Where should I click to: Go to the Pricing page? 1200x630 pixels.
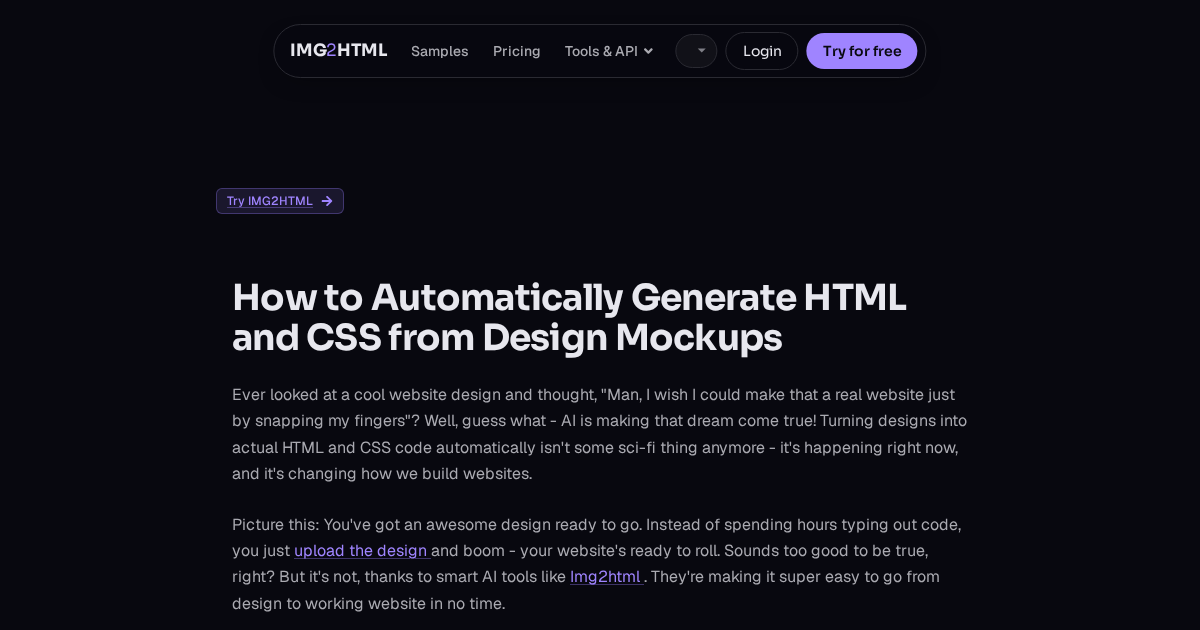click(516, 51)
